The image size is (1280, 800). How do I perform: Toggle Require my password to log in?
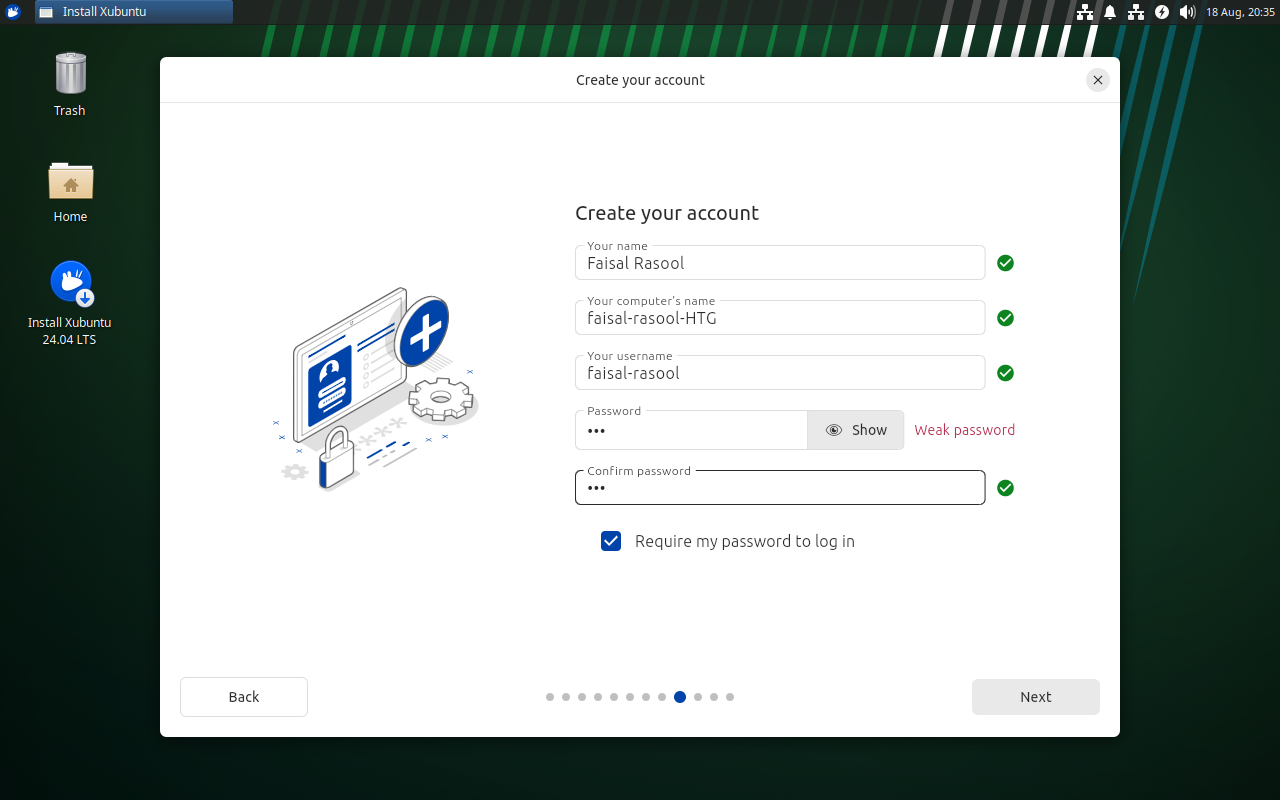[611, 541]
